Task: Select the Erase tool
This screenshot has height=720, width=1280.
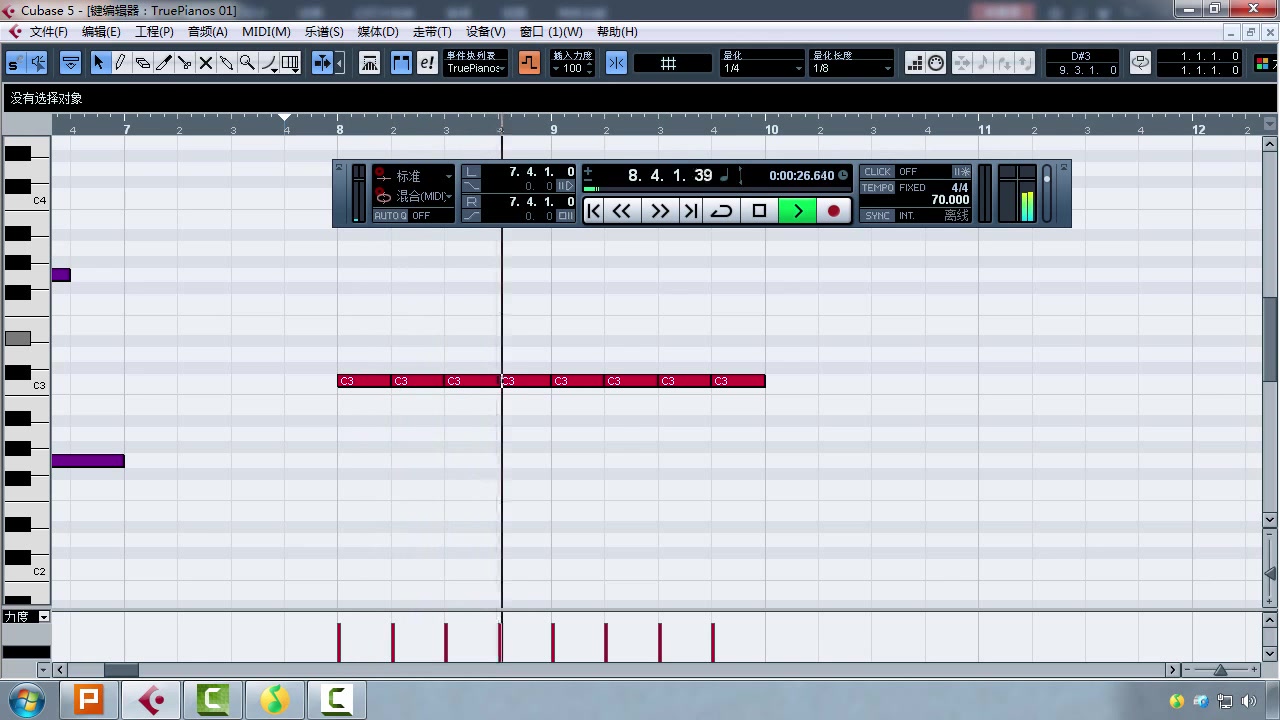Action: (142, 63)
